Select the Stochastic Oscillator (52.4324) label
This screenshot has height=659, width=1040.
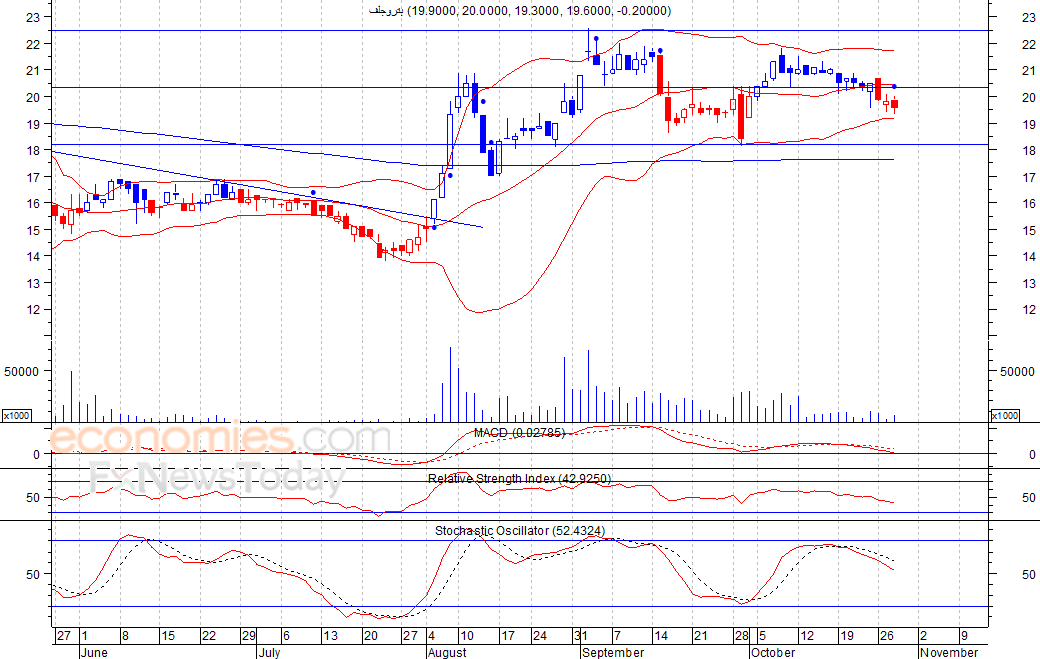520,531
